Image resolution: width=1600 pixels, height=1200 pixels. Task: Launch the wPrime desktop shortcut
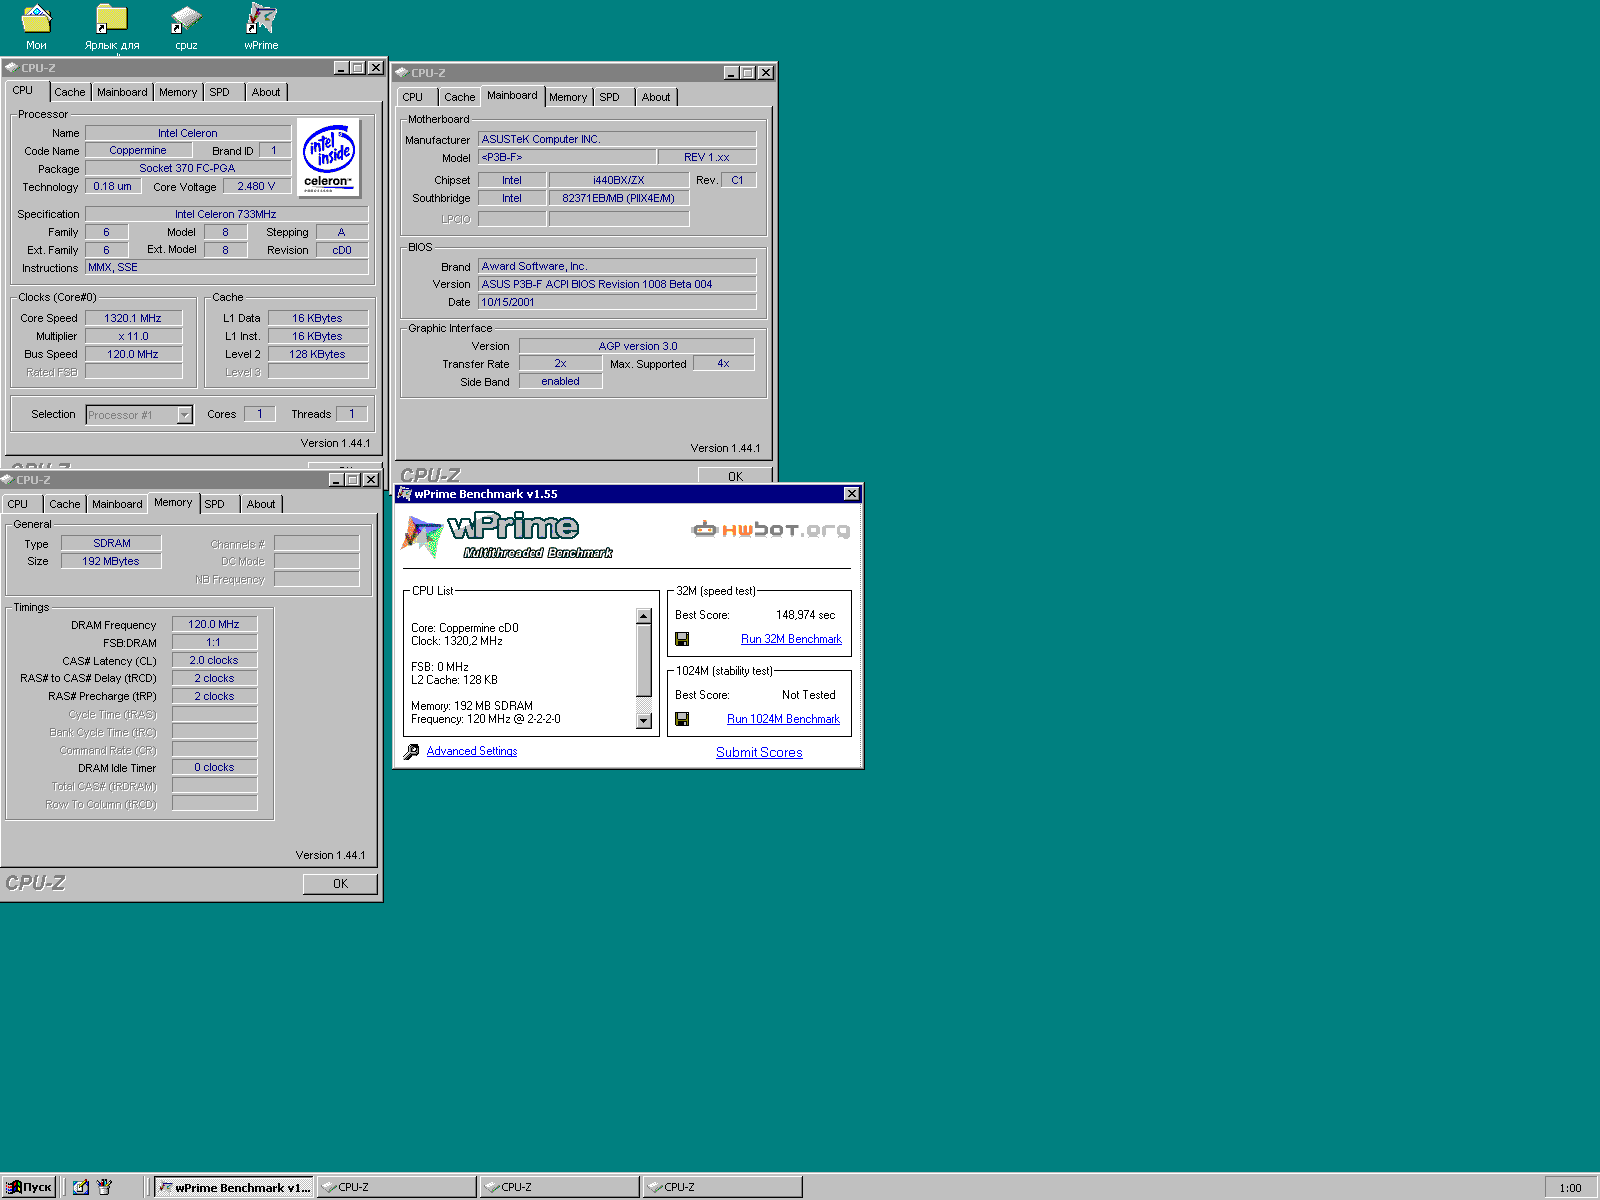click(261, 26)
